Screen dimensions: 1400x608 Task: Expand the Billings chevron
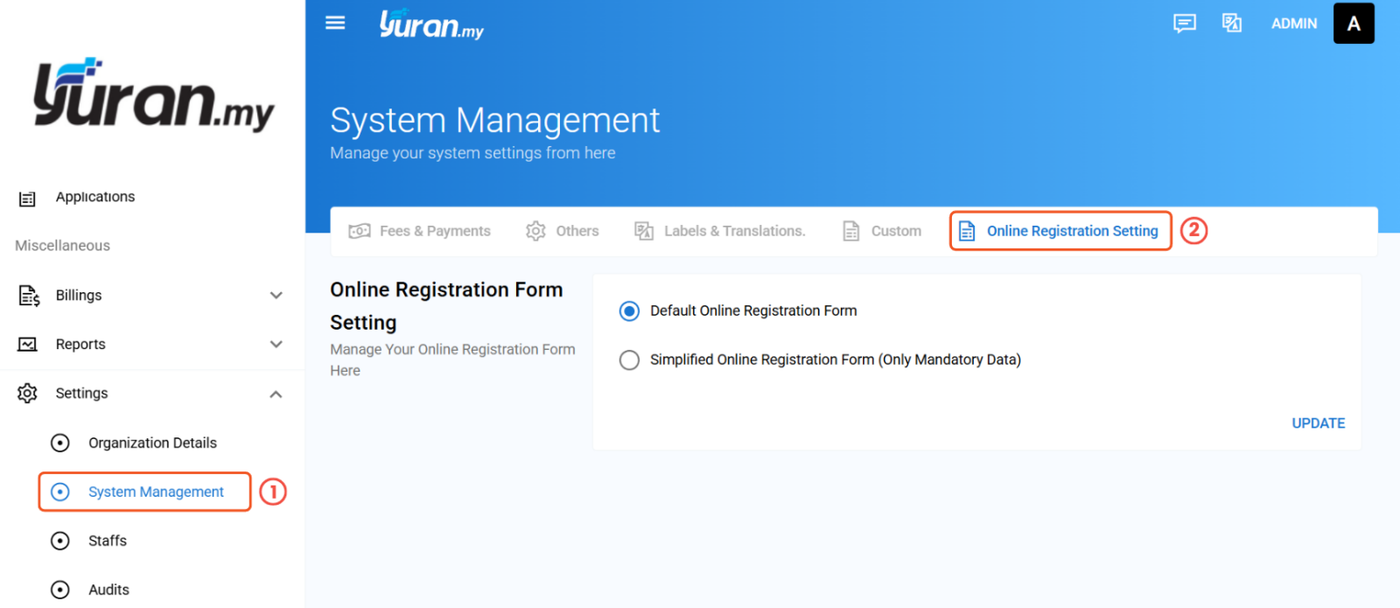pos(276,296)
